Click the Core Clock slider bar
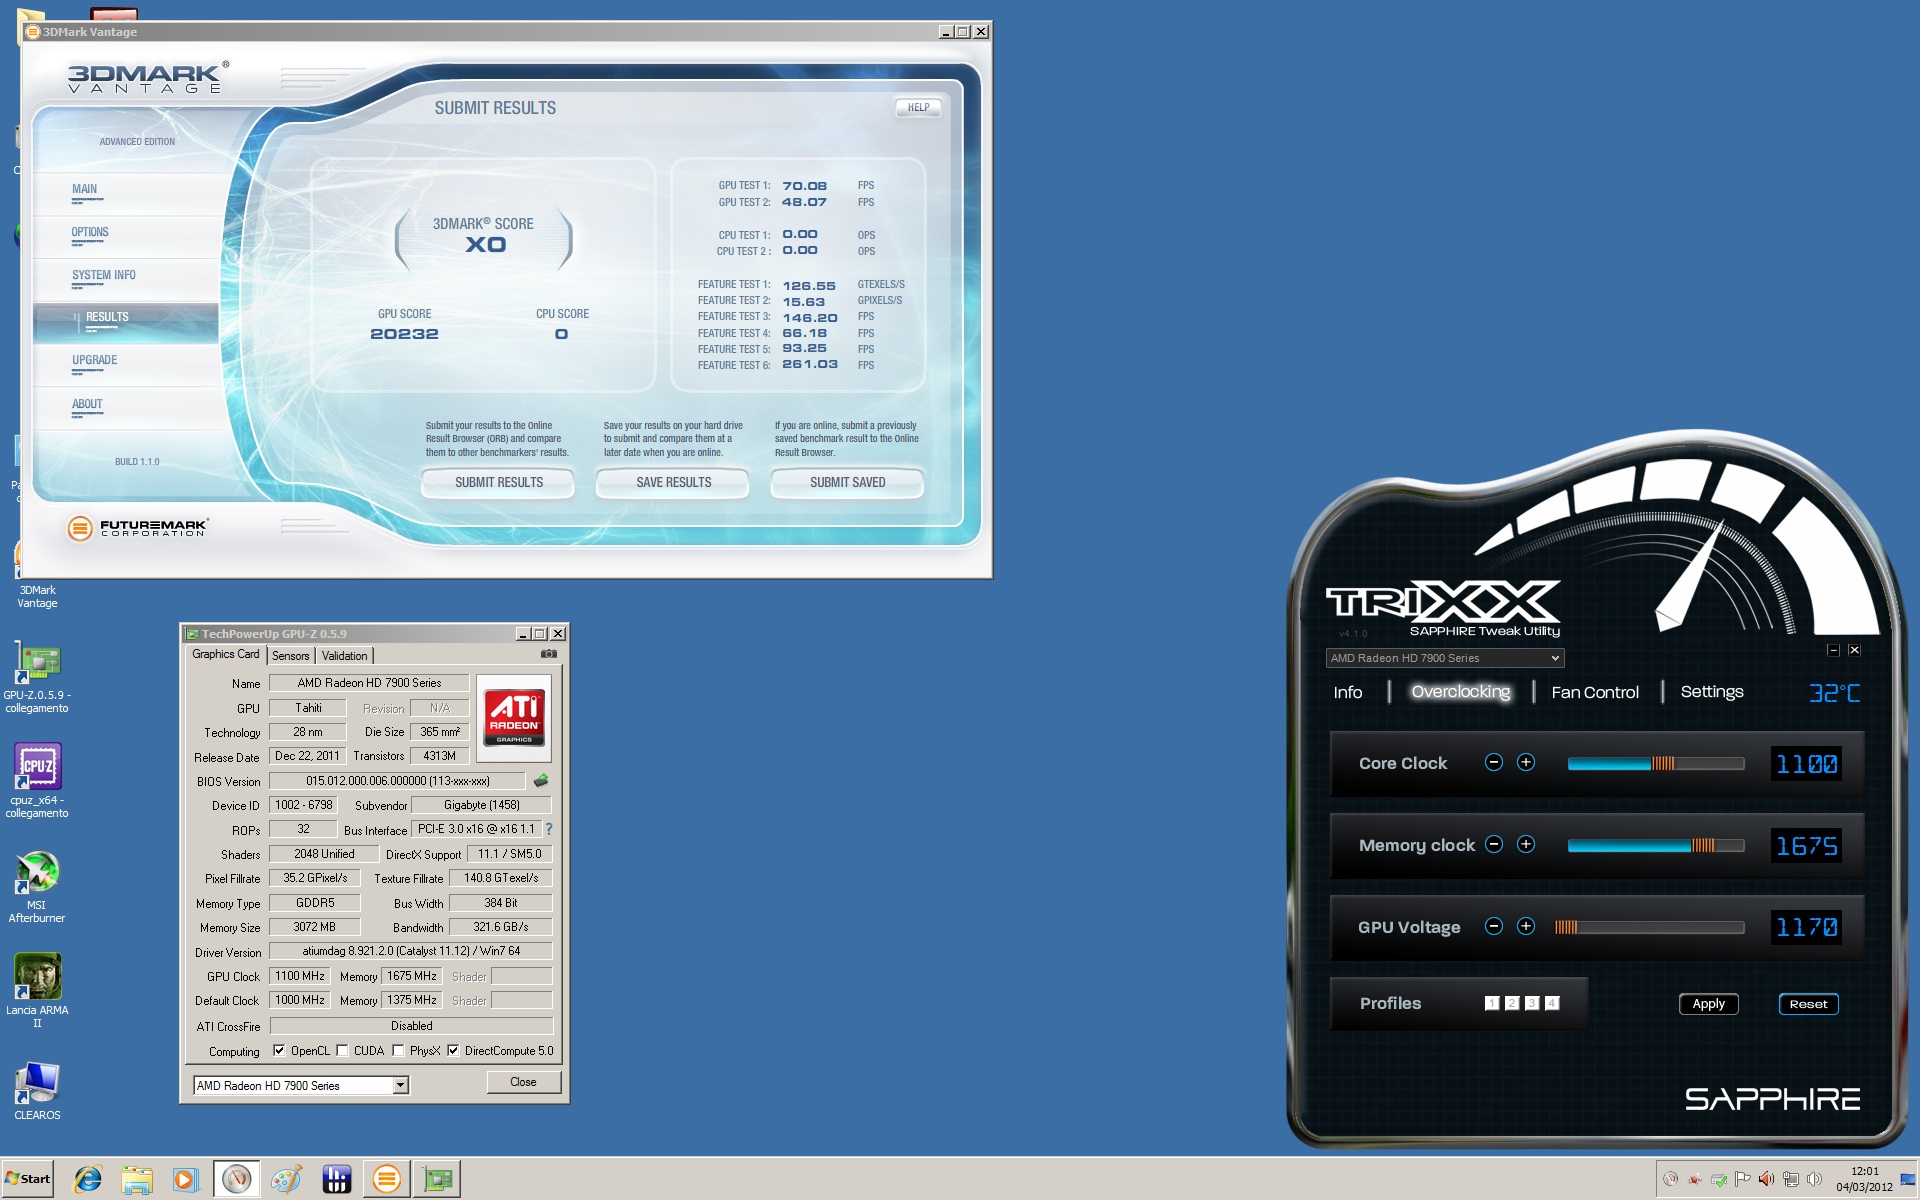Viewport: 1920px width, 1200px height. [x=1656, y=763]
